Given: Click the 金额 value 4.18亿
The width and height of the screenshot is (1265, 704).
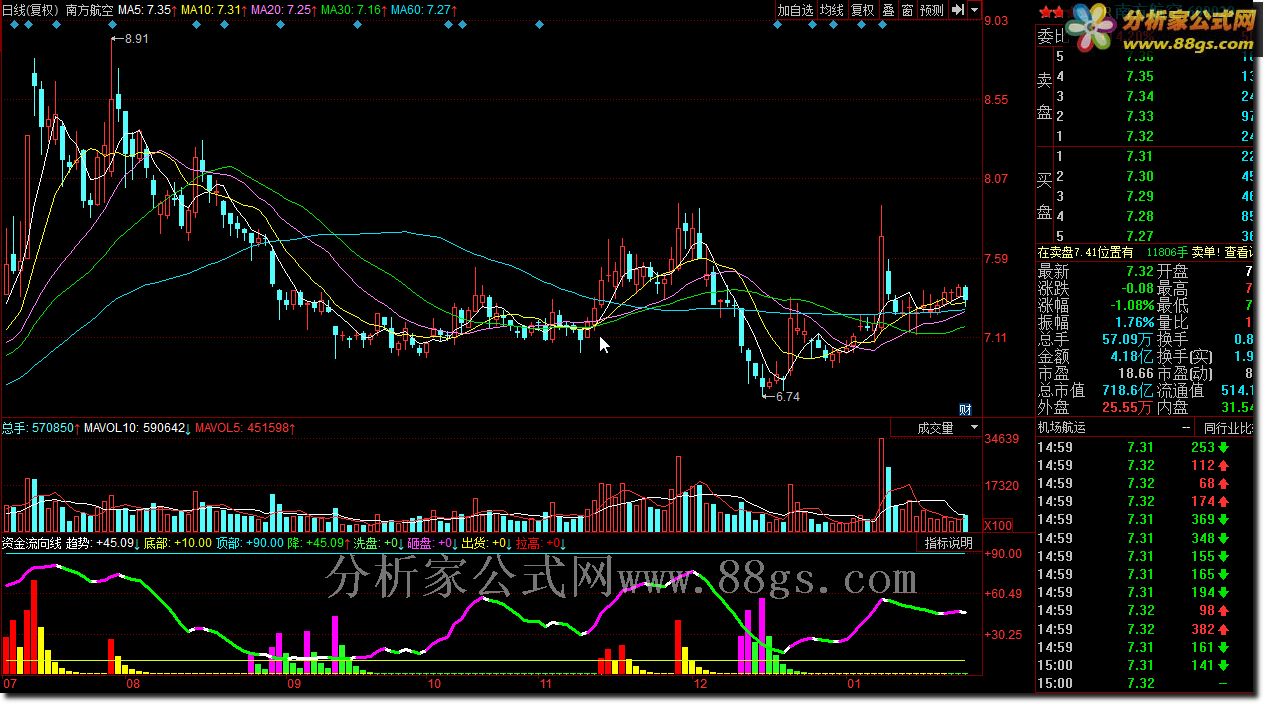Looking at the screenshot, I should pos(1131,356).
